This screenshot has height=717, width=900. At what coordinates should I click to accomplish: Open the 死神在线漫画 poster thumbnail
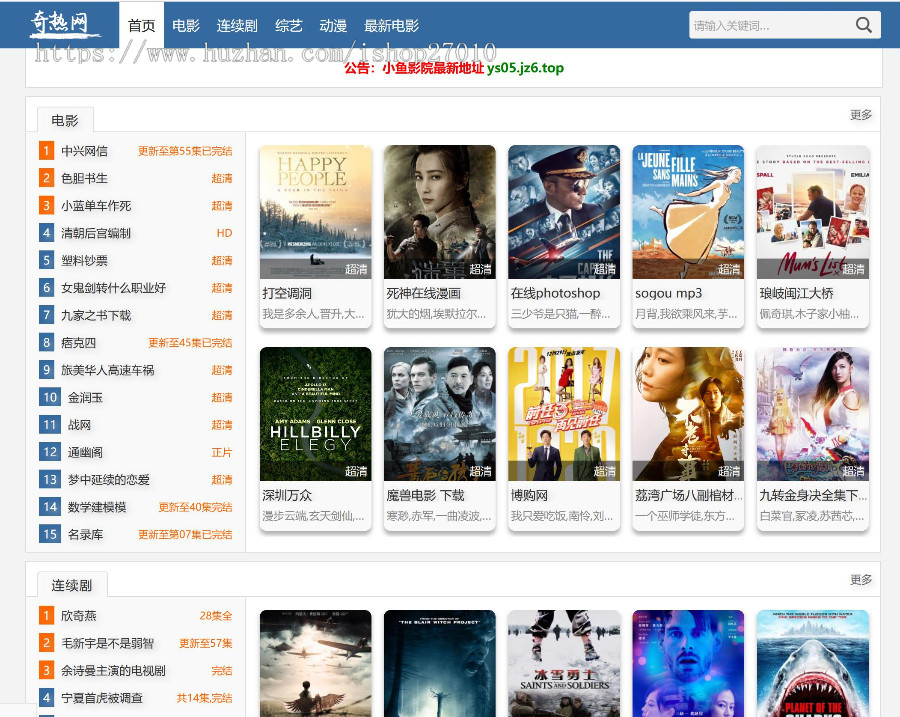[440, 212]
